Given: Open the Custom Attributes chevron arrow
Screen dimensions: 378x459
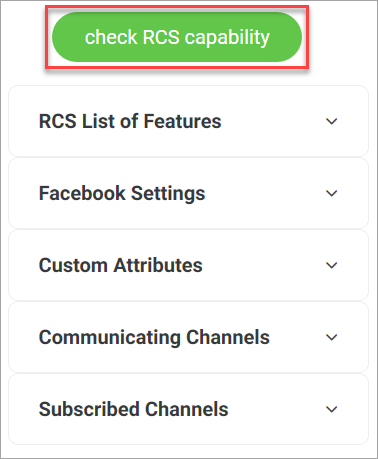Looking at the screenshot, I should coord(331,265).
